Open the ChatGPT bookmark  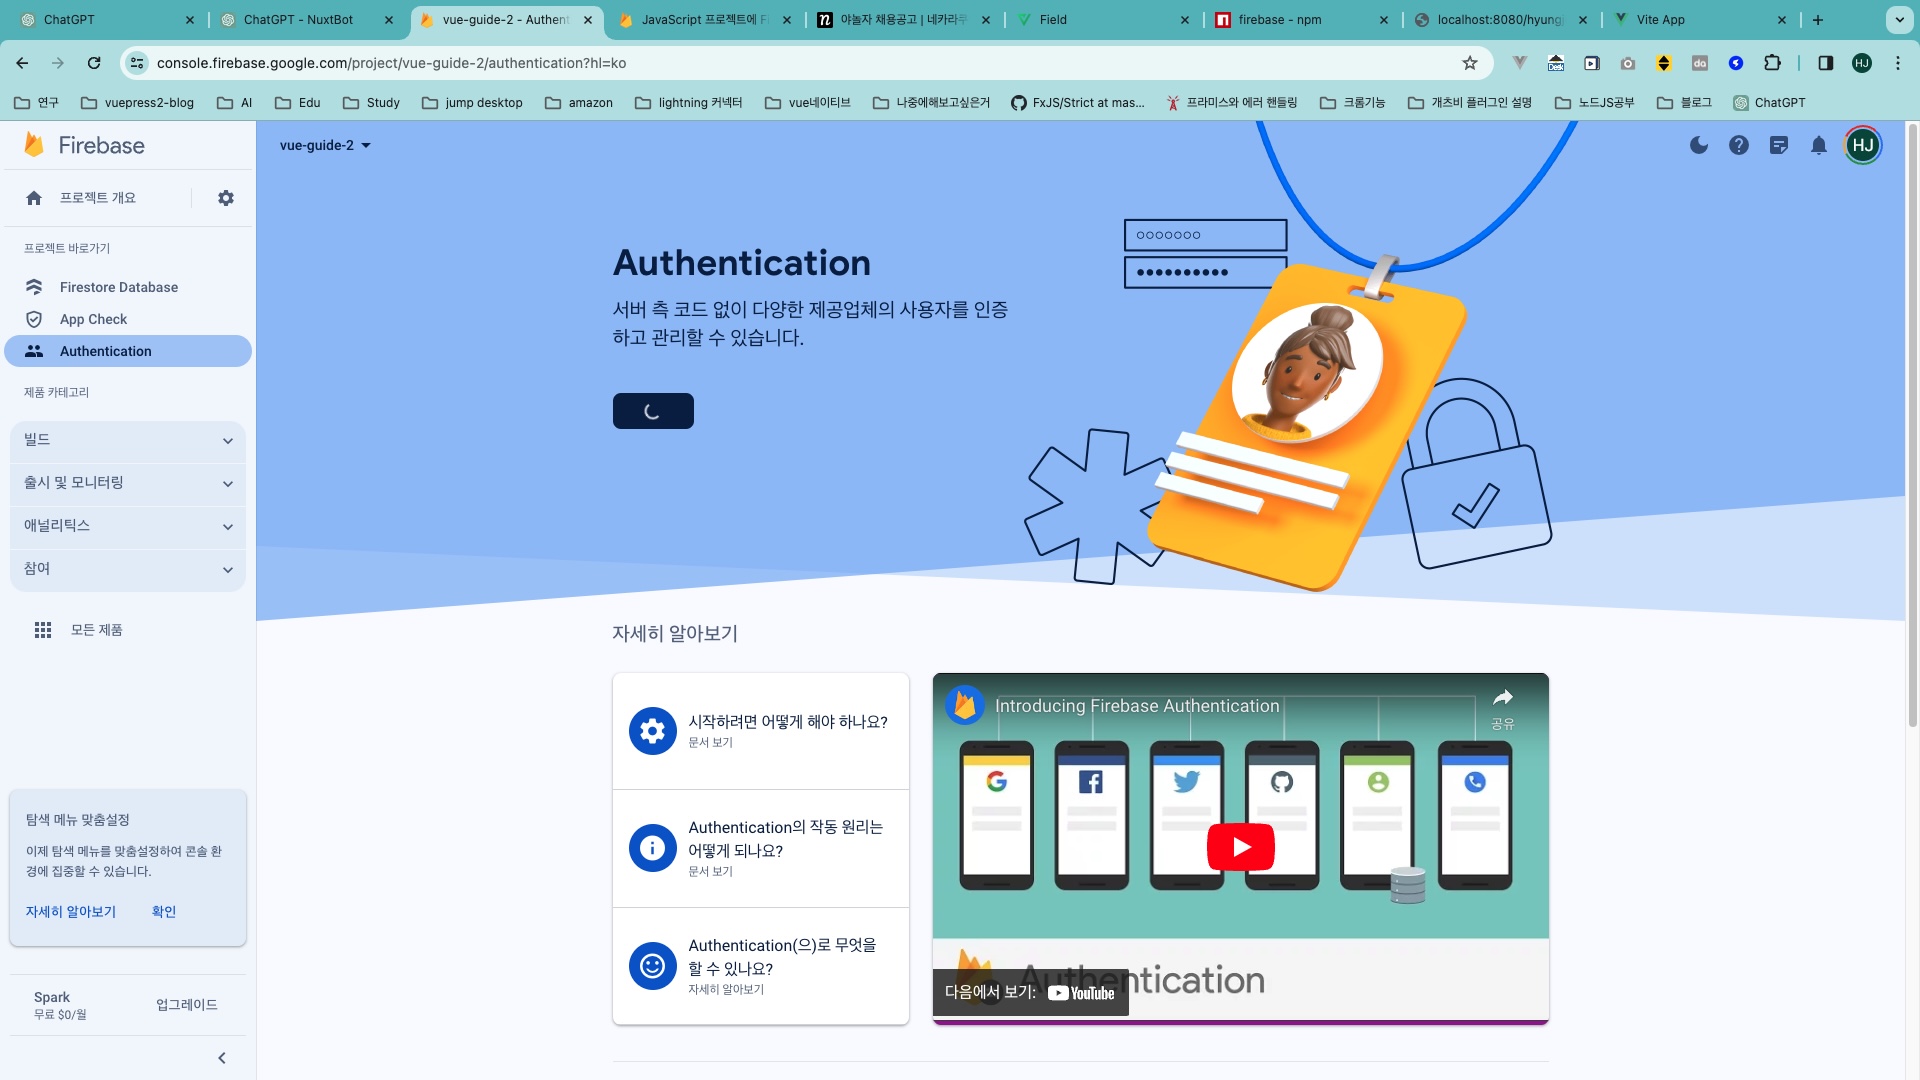[x=1769, y=103]
